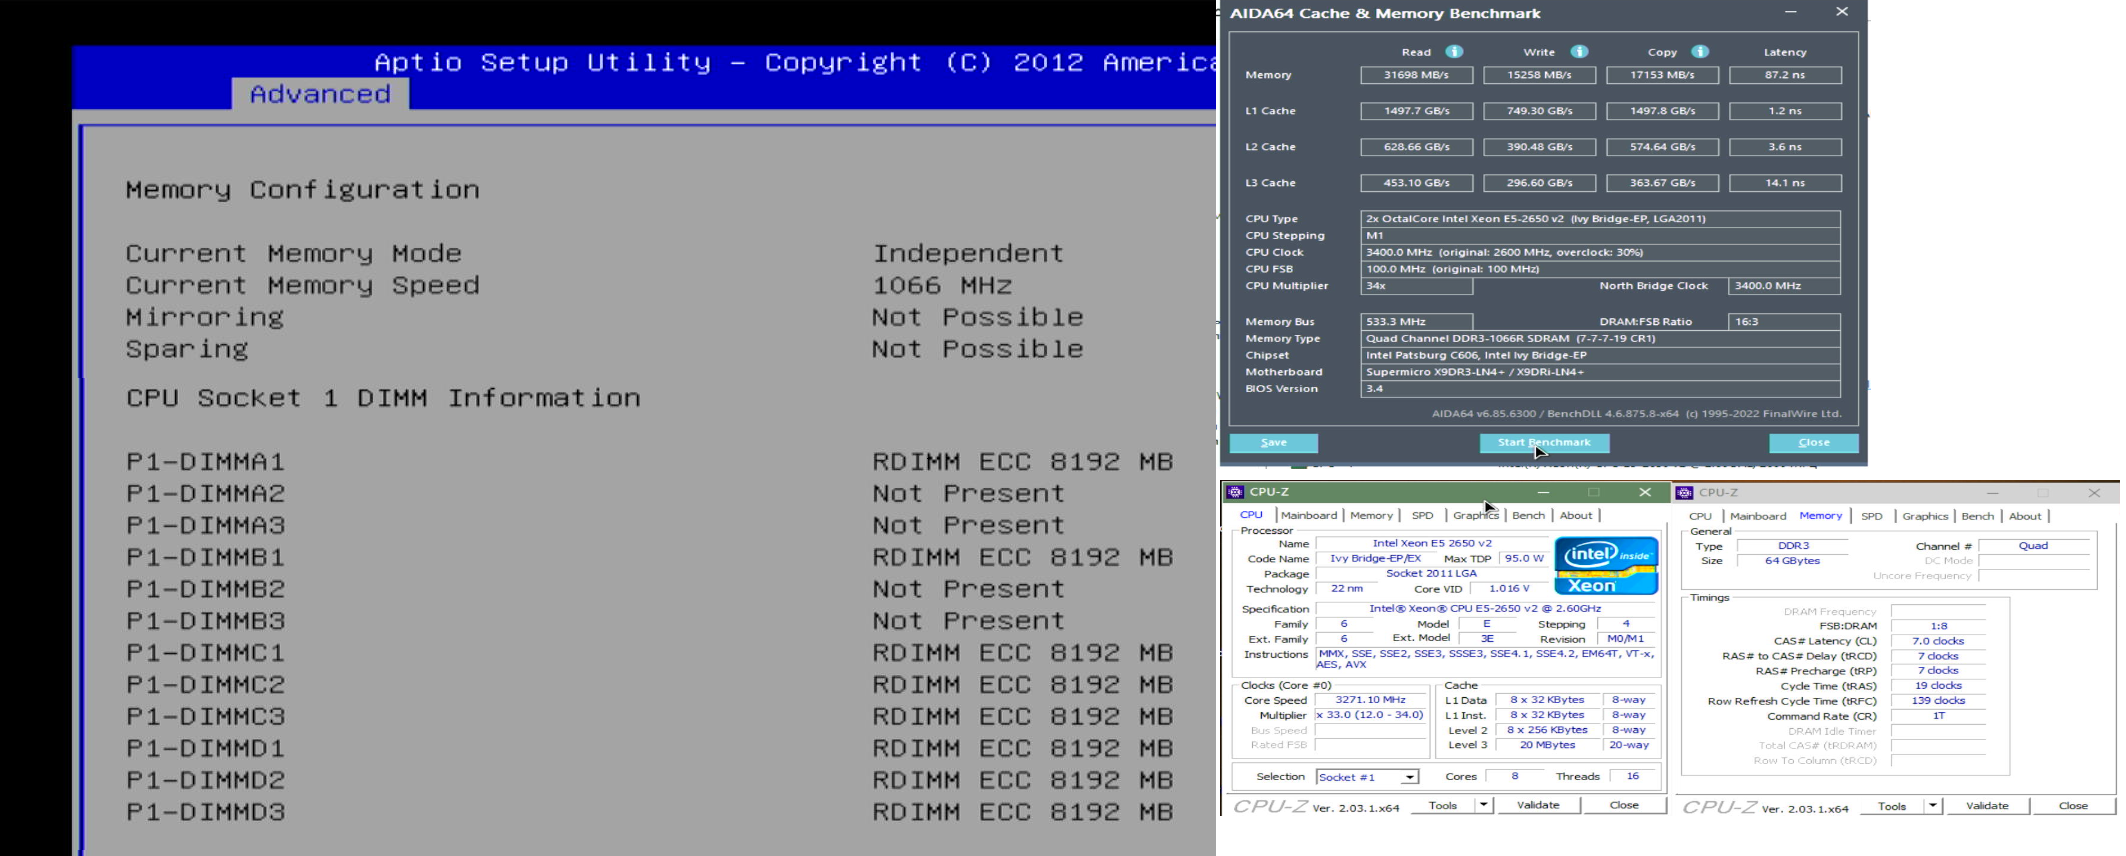Open the About tab in left CPU-Z window

(1576, 516)
